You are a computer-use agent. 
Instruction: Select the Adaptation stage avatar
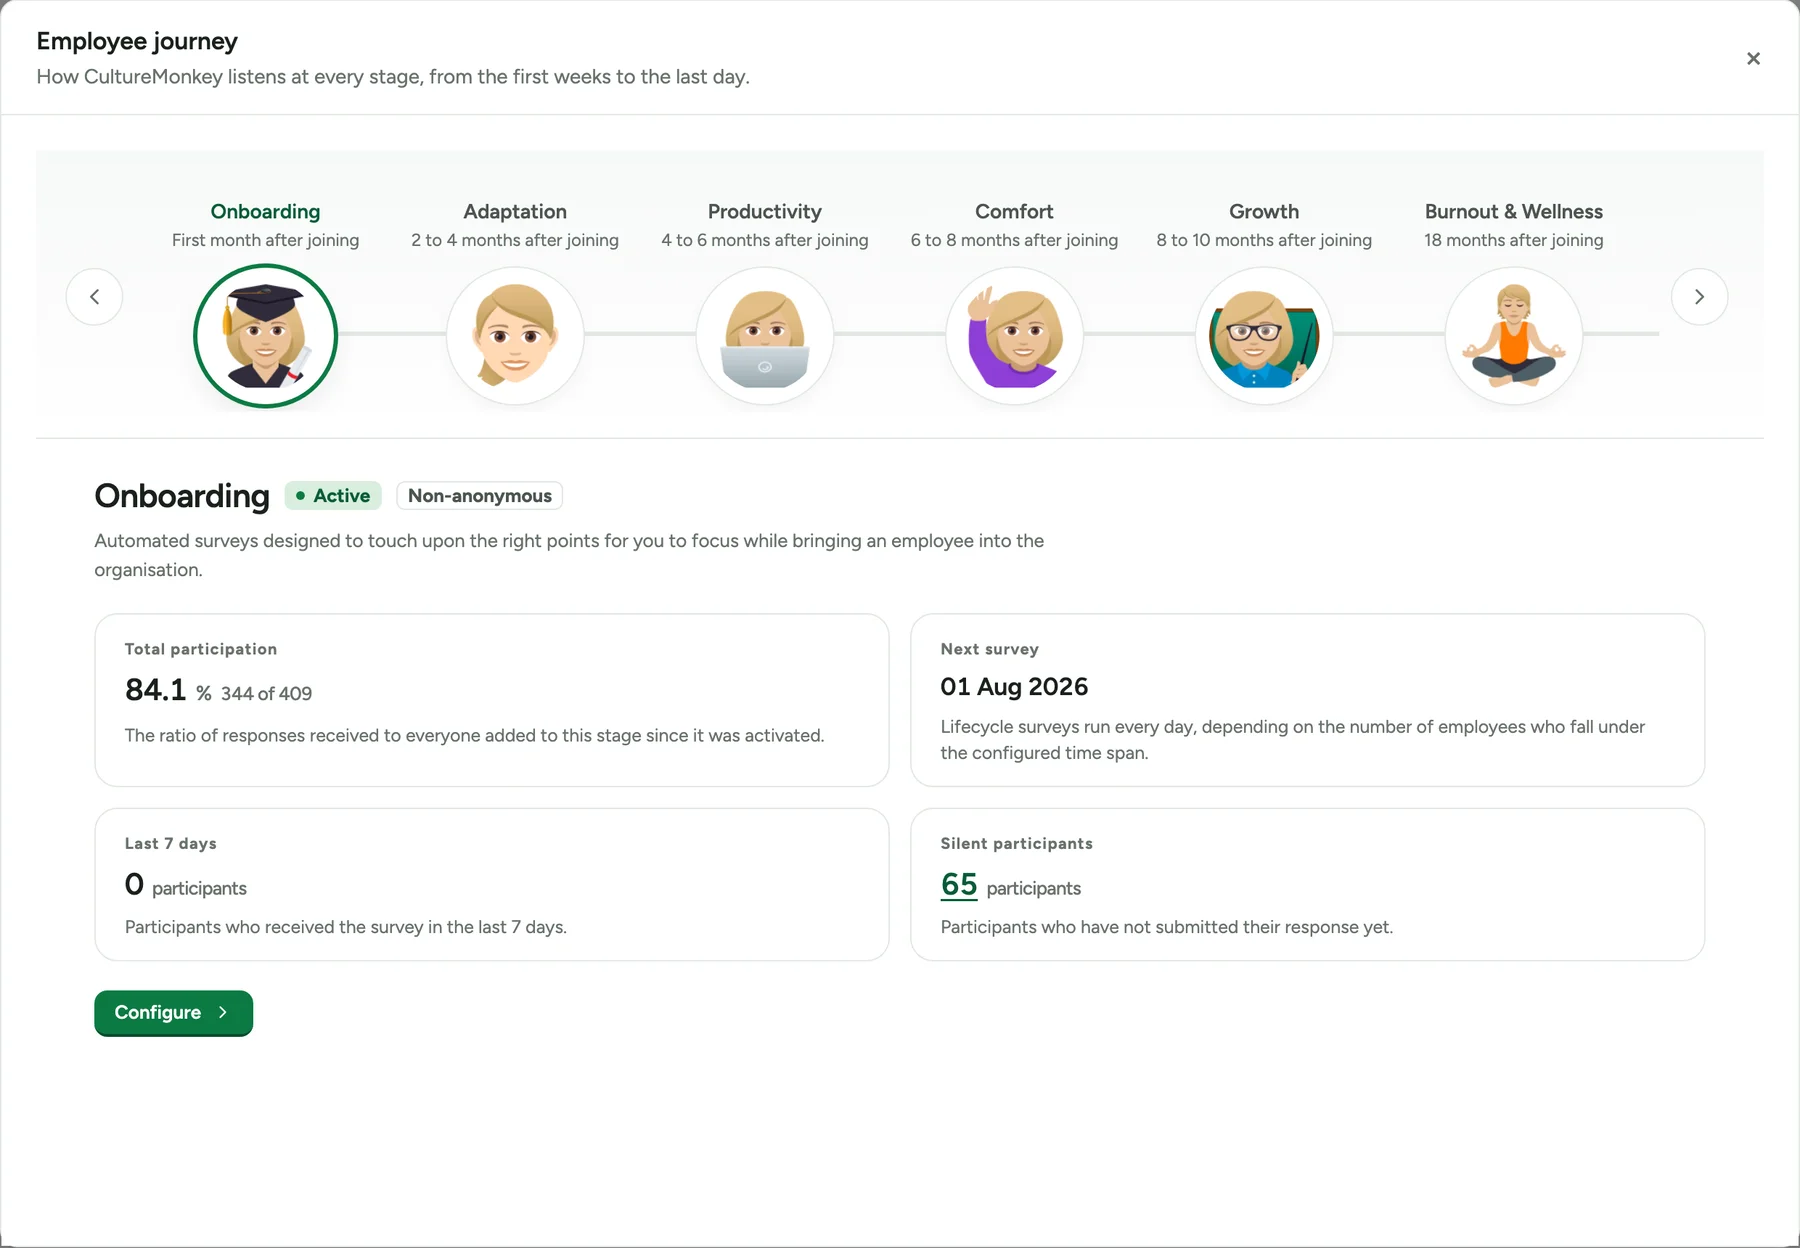coord(515,336)
